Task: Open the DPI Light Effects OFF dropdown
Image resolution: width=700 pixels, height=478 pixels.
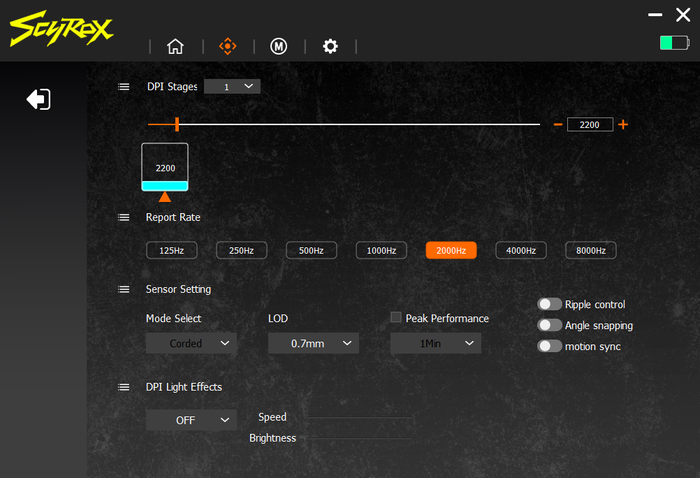Action: coord(191,420)
